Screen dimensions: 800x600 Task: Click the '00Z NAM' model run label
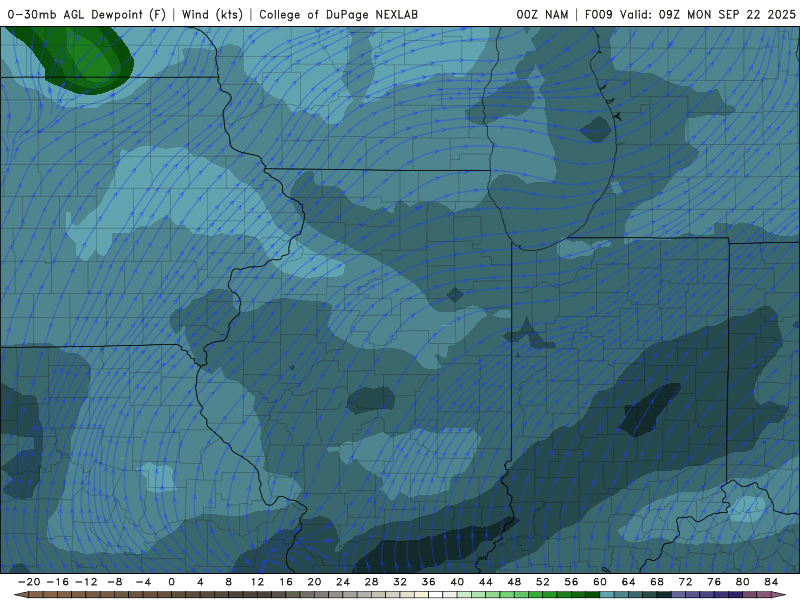tap(542, 14)
